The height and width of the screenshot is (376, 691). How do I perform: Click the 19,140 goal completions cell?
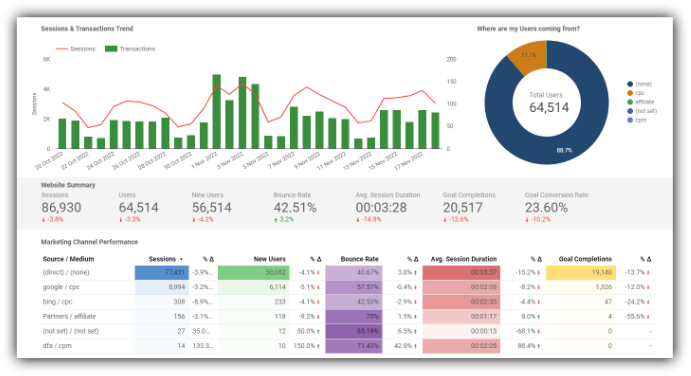[581, 272]
